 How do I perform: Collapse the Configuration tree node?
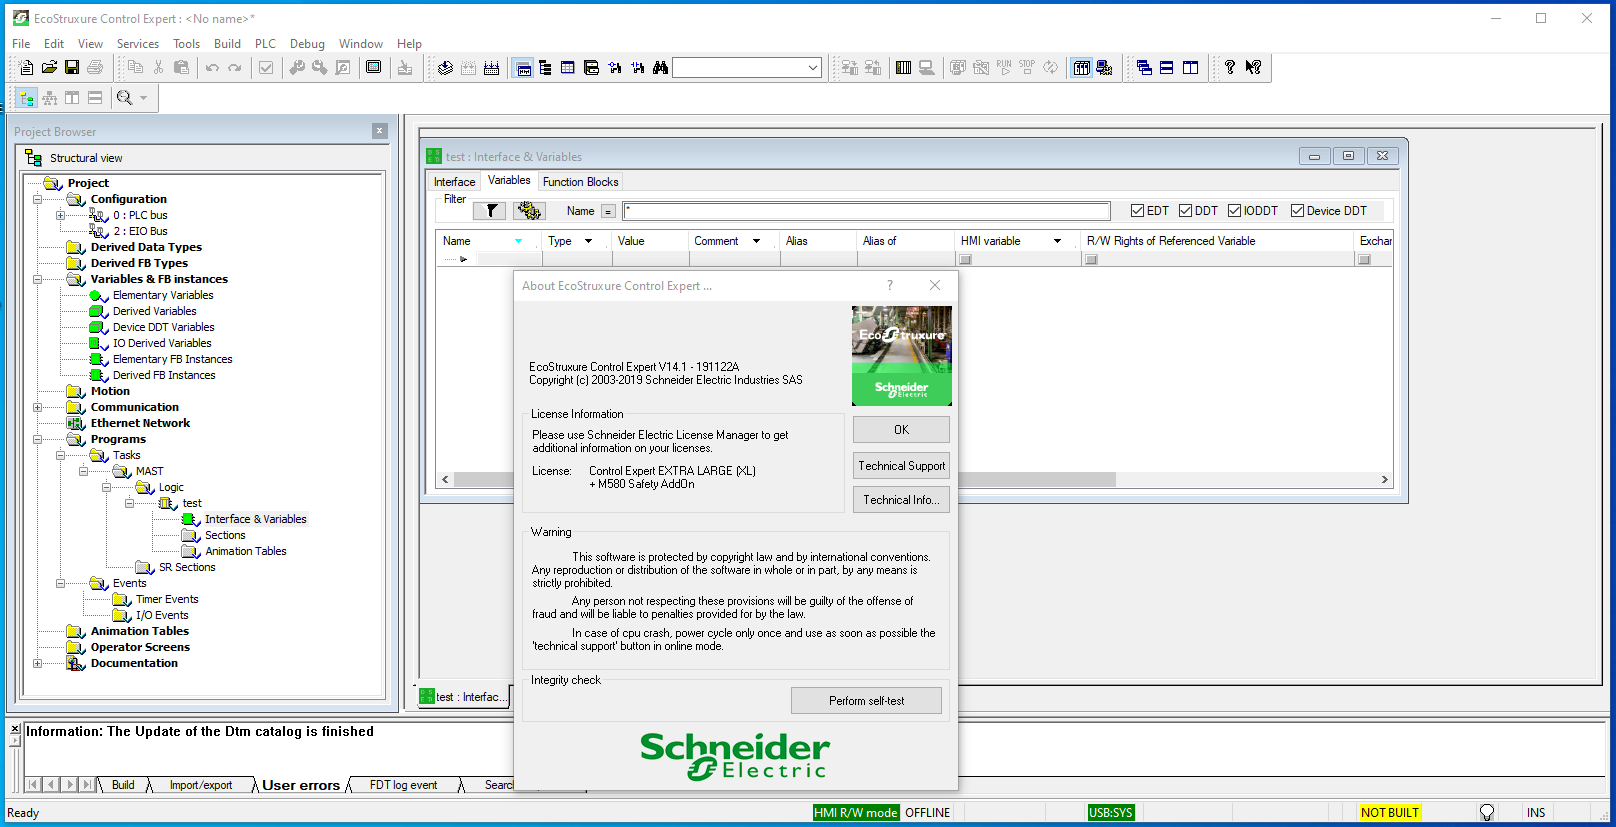38,199
